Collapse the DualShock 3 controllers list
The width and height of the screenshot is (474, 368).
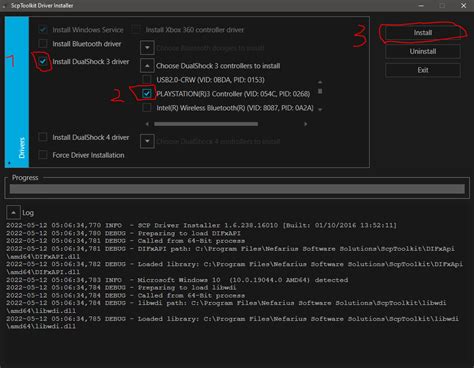point(147,66)
